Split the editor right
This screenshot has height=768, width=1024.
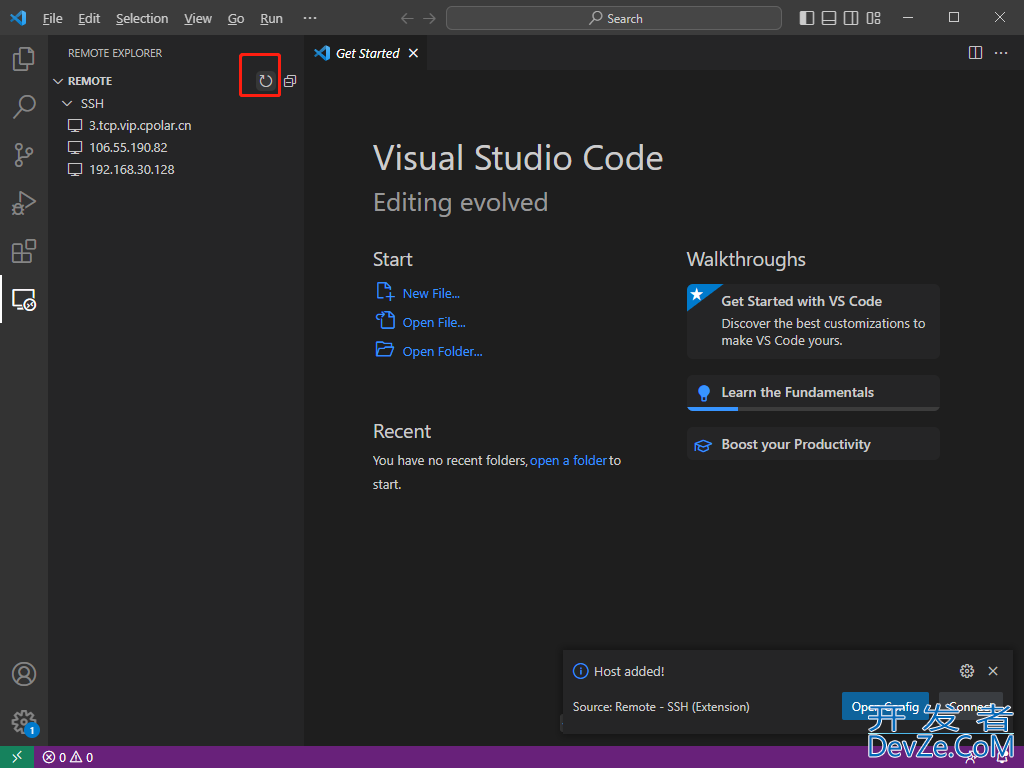tap(975, 53)
